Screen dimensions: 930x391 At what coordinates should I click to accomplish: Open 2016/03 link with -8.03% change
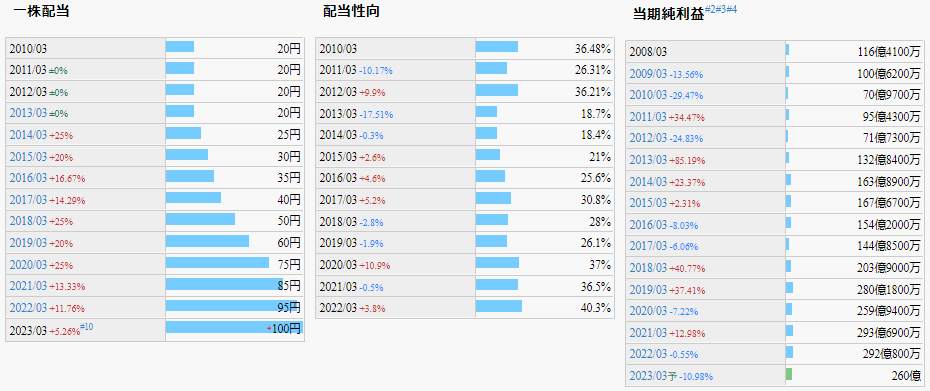648,225
